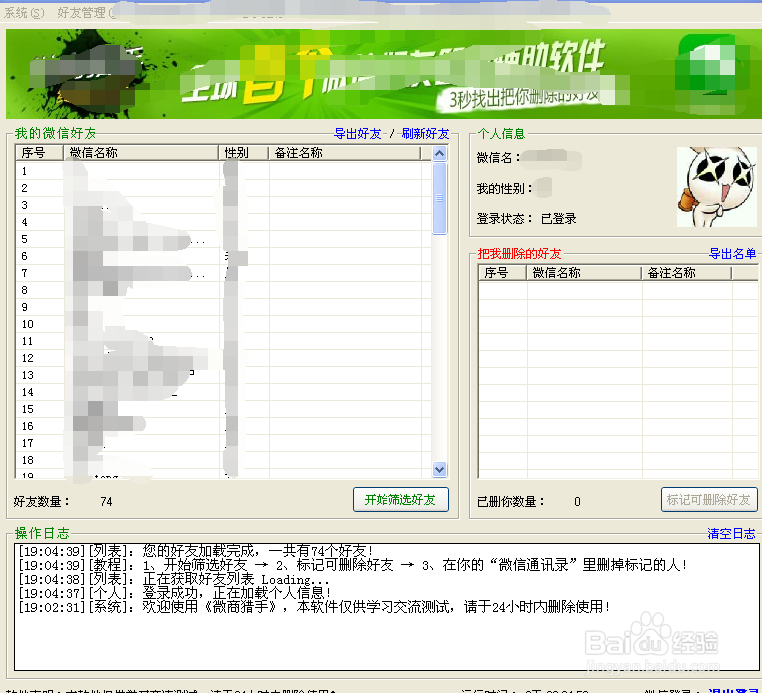This screenshot has height=693, width=762.
Task: Click 备注名称 header in deleted friends table
Action: pos(687,273)
